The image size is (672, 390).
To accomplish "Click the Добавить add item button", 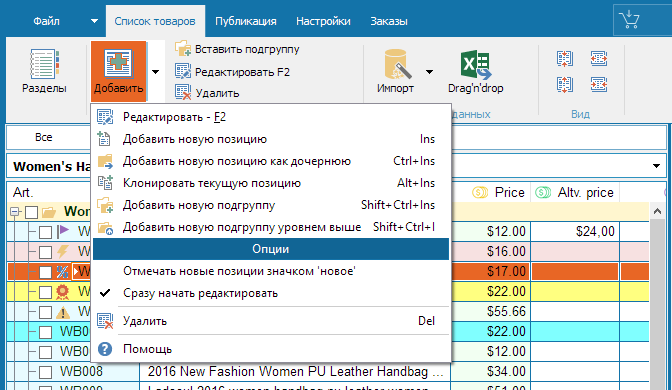I will 118,71.
